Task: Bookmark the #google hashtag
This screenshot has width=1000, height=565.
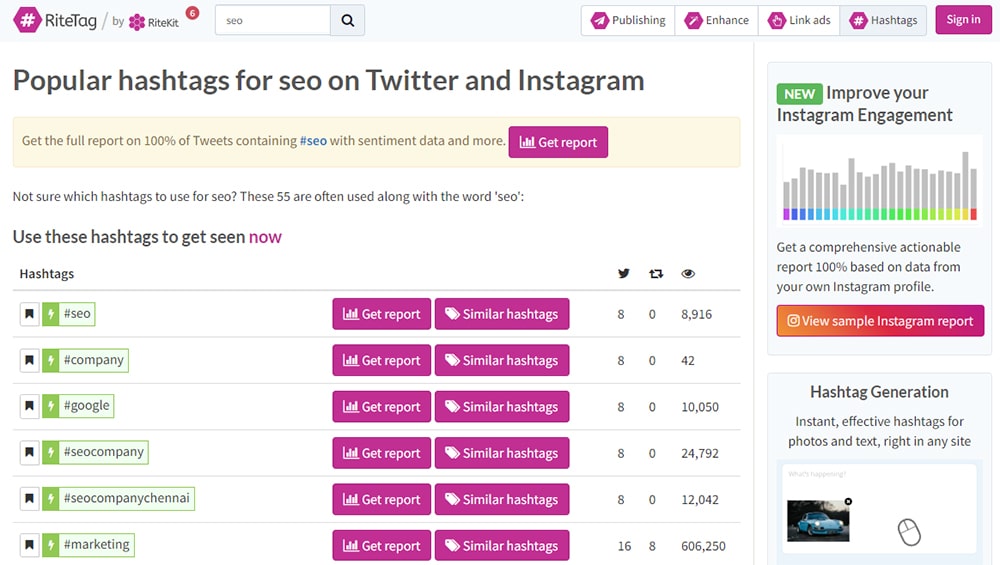Action: click(29, 406)
